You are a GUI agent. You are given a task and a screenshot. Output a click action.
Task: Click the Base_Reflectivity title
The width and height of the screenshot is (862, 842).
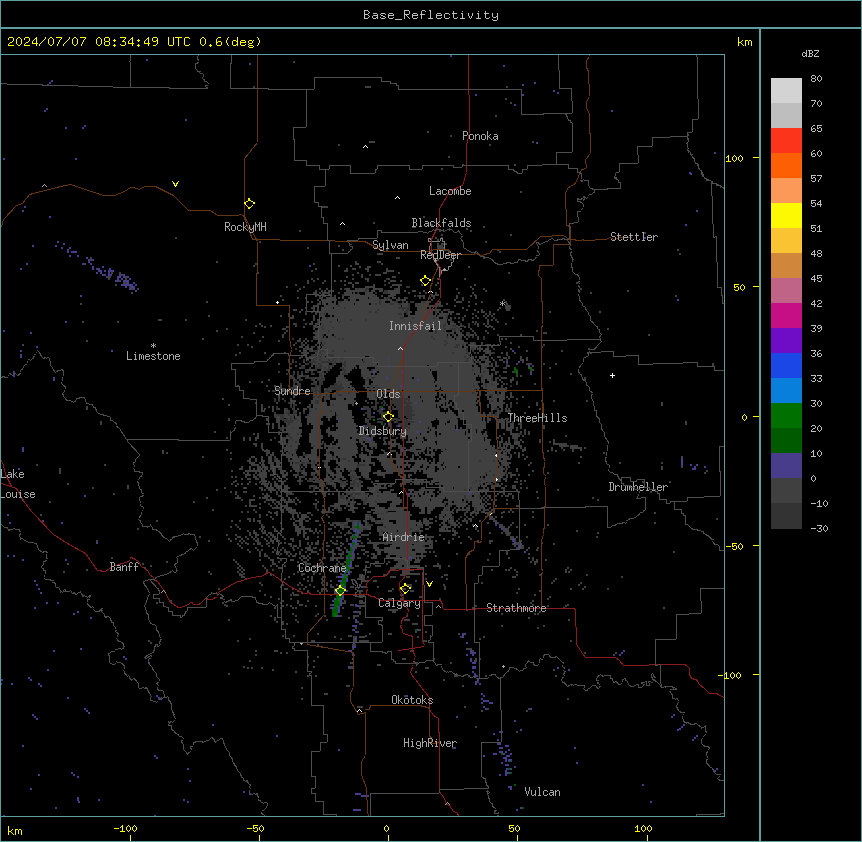click(x=431, y=15)
